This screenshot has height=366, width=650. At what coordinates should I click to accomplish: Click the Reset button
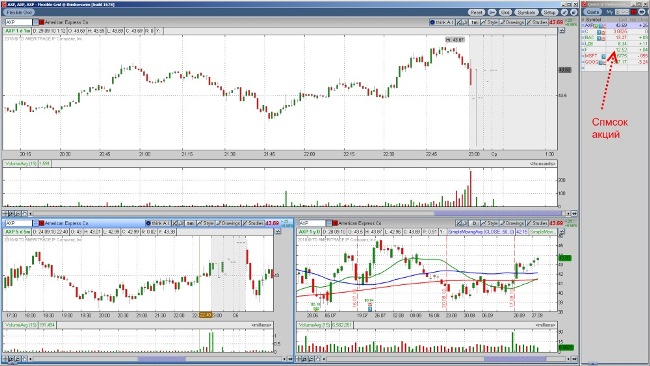point(476,12)
